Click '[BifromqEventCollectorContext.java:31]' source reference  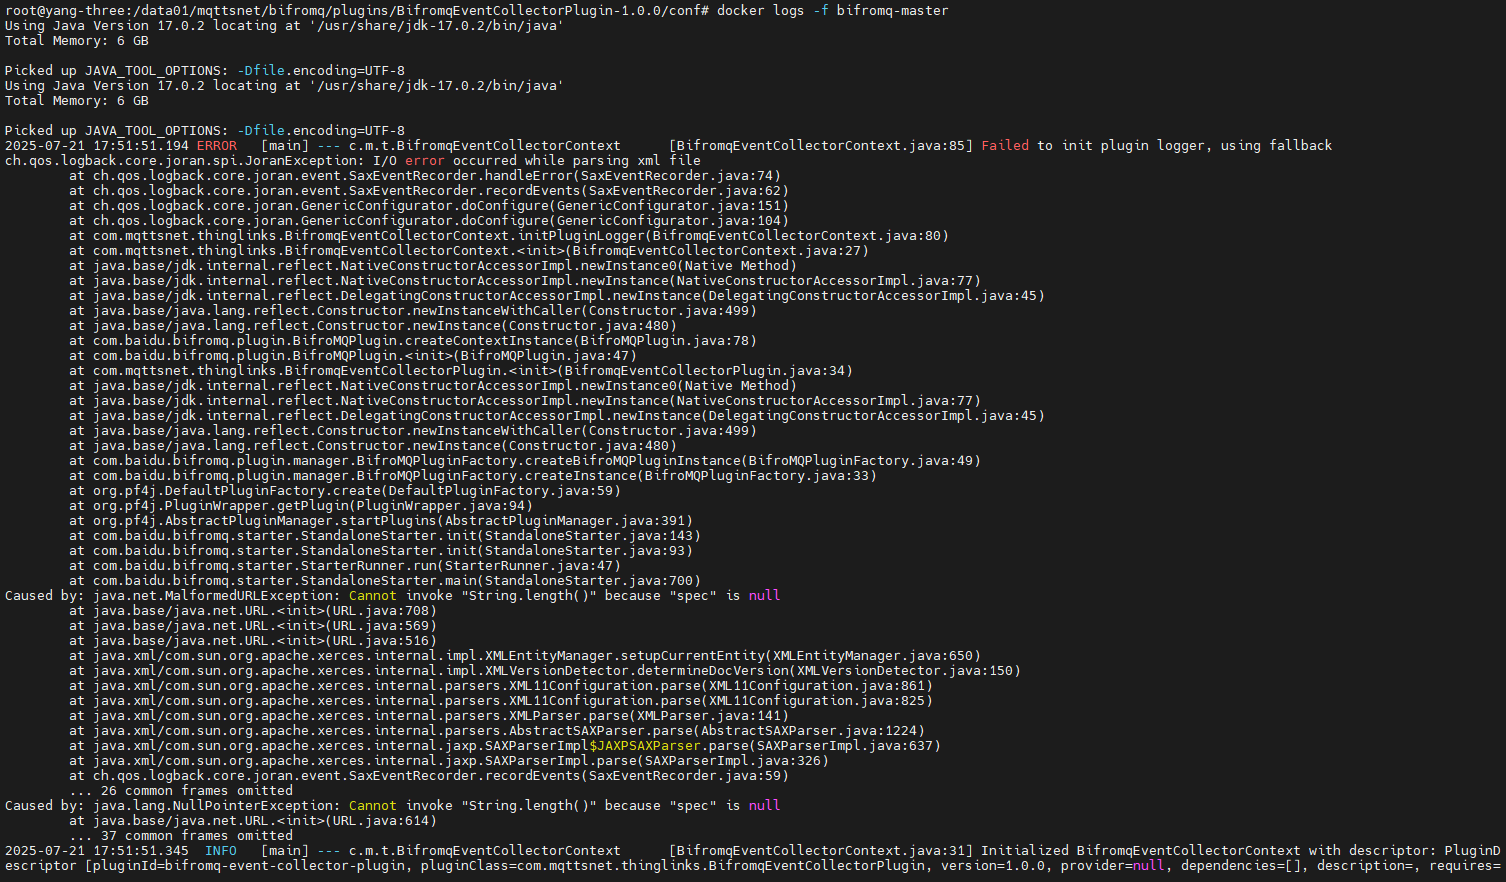pyautogui.click(x=821, y=851)
